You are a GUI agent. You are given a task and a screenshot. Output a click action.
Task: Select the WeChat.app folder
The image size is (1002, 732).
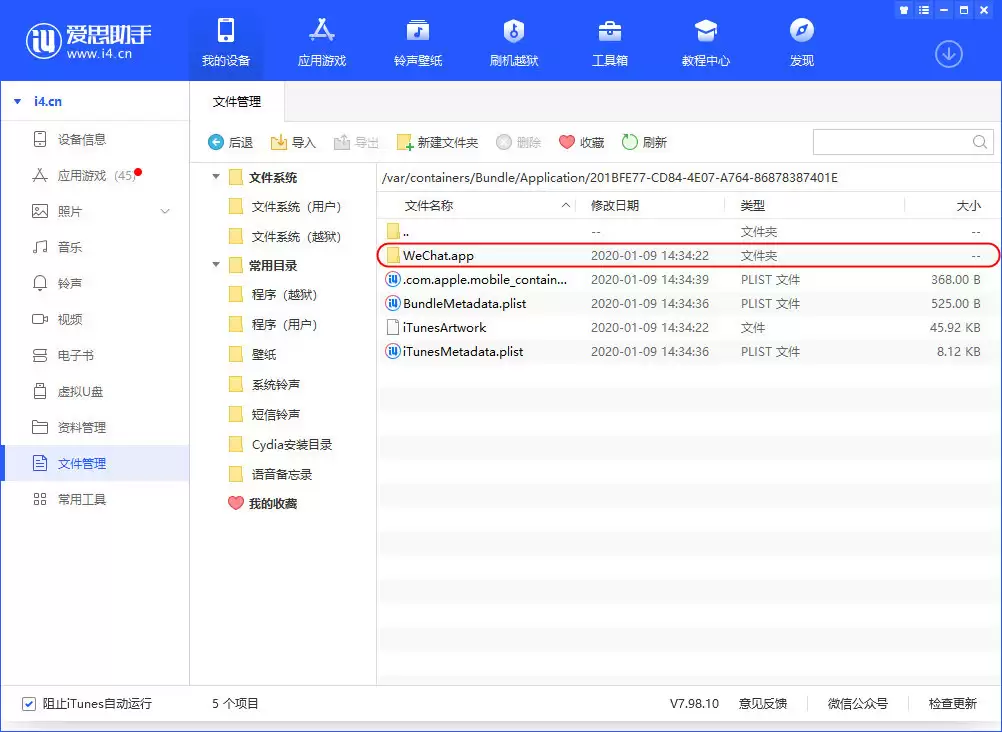[x=688, y=255]
